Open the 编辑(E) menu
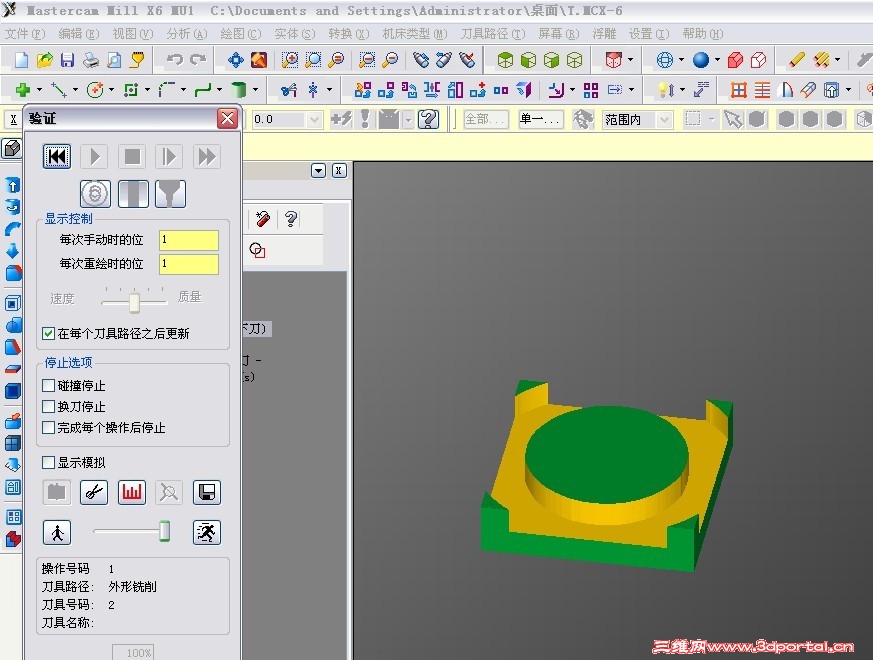The image size is (873, 660). [79, 34]
